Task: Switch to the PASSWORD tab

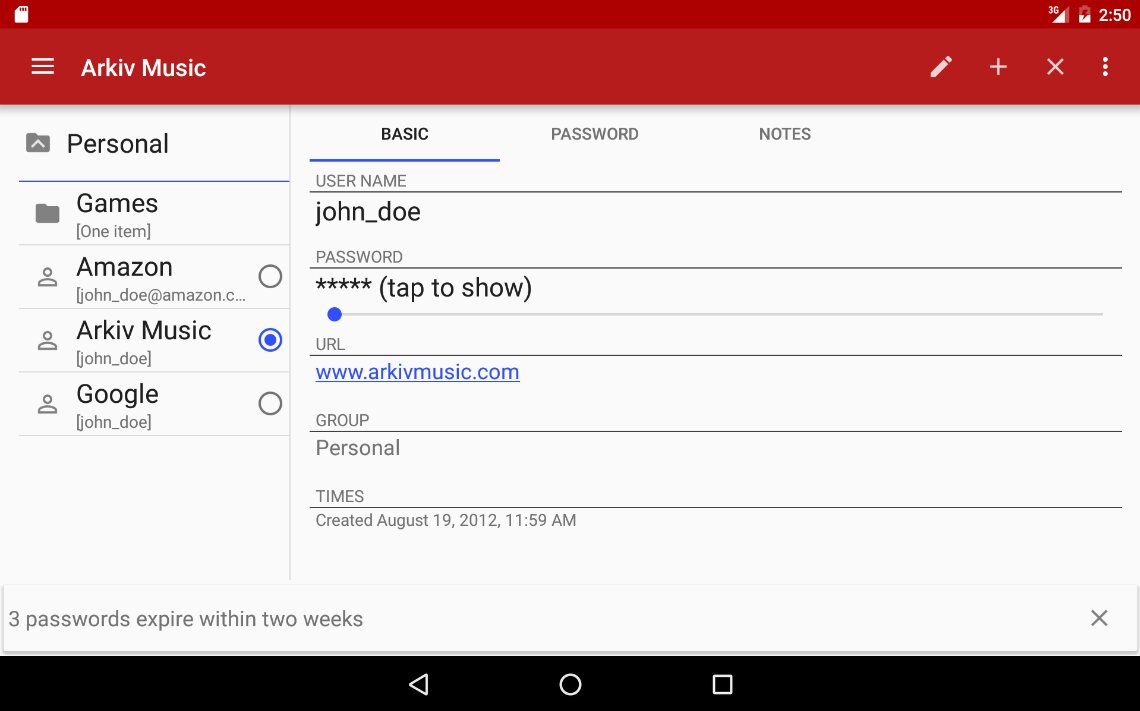Action: pos(594,134)
